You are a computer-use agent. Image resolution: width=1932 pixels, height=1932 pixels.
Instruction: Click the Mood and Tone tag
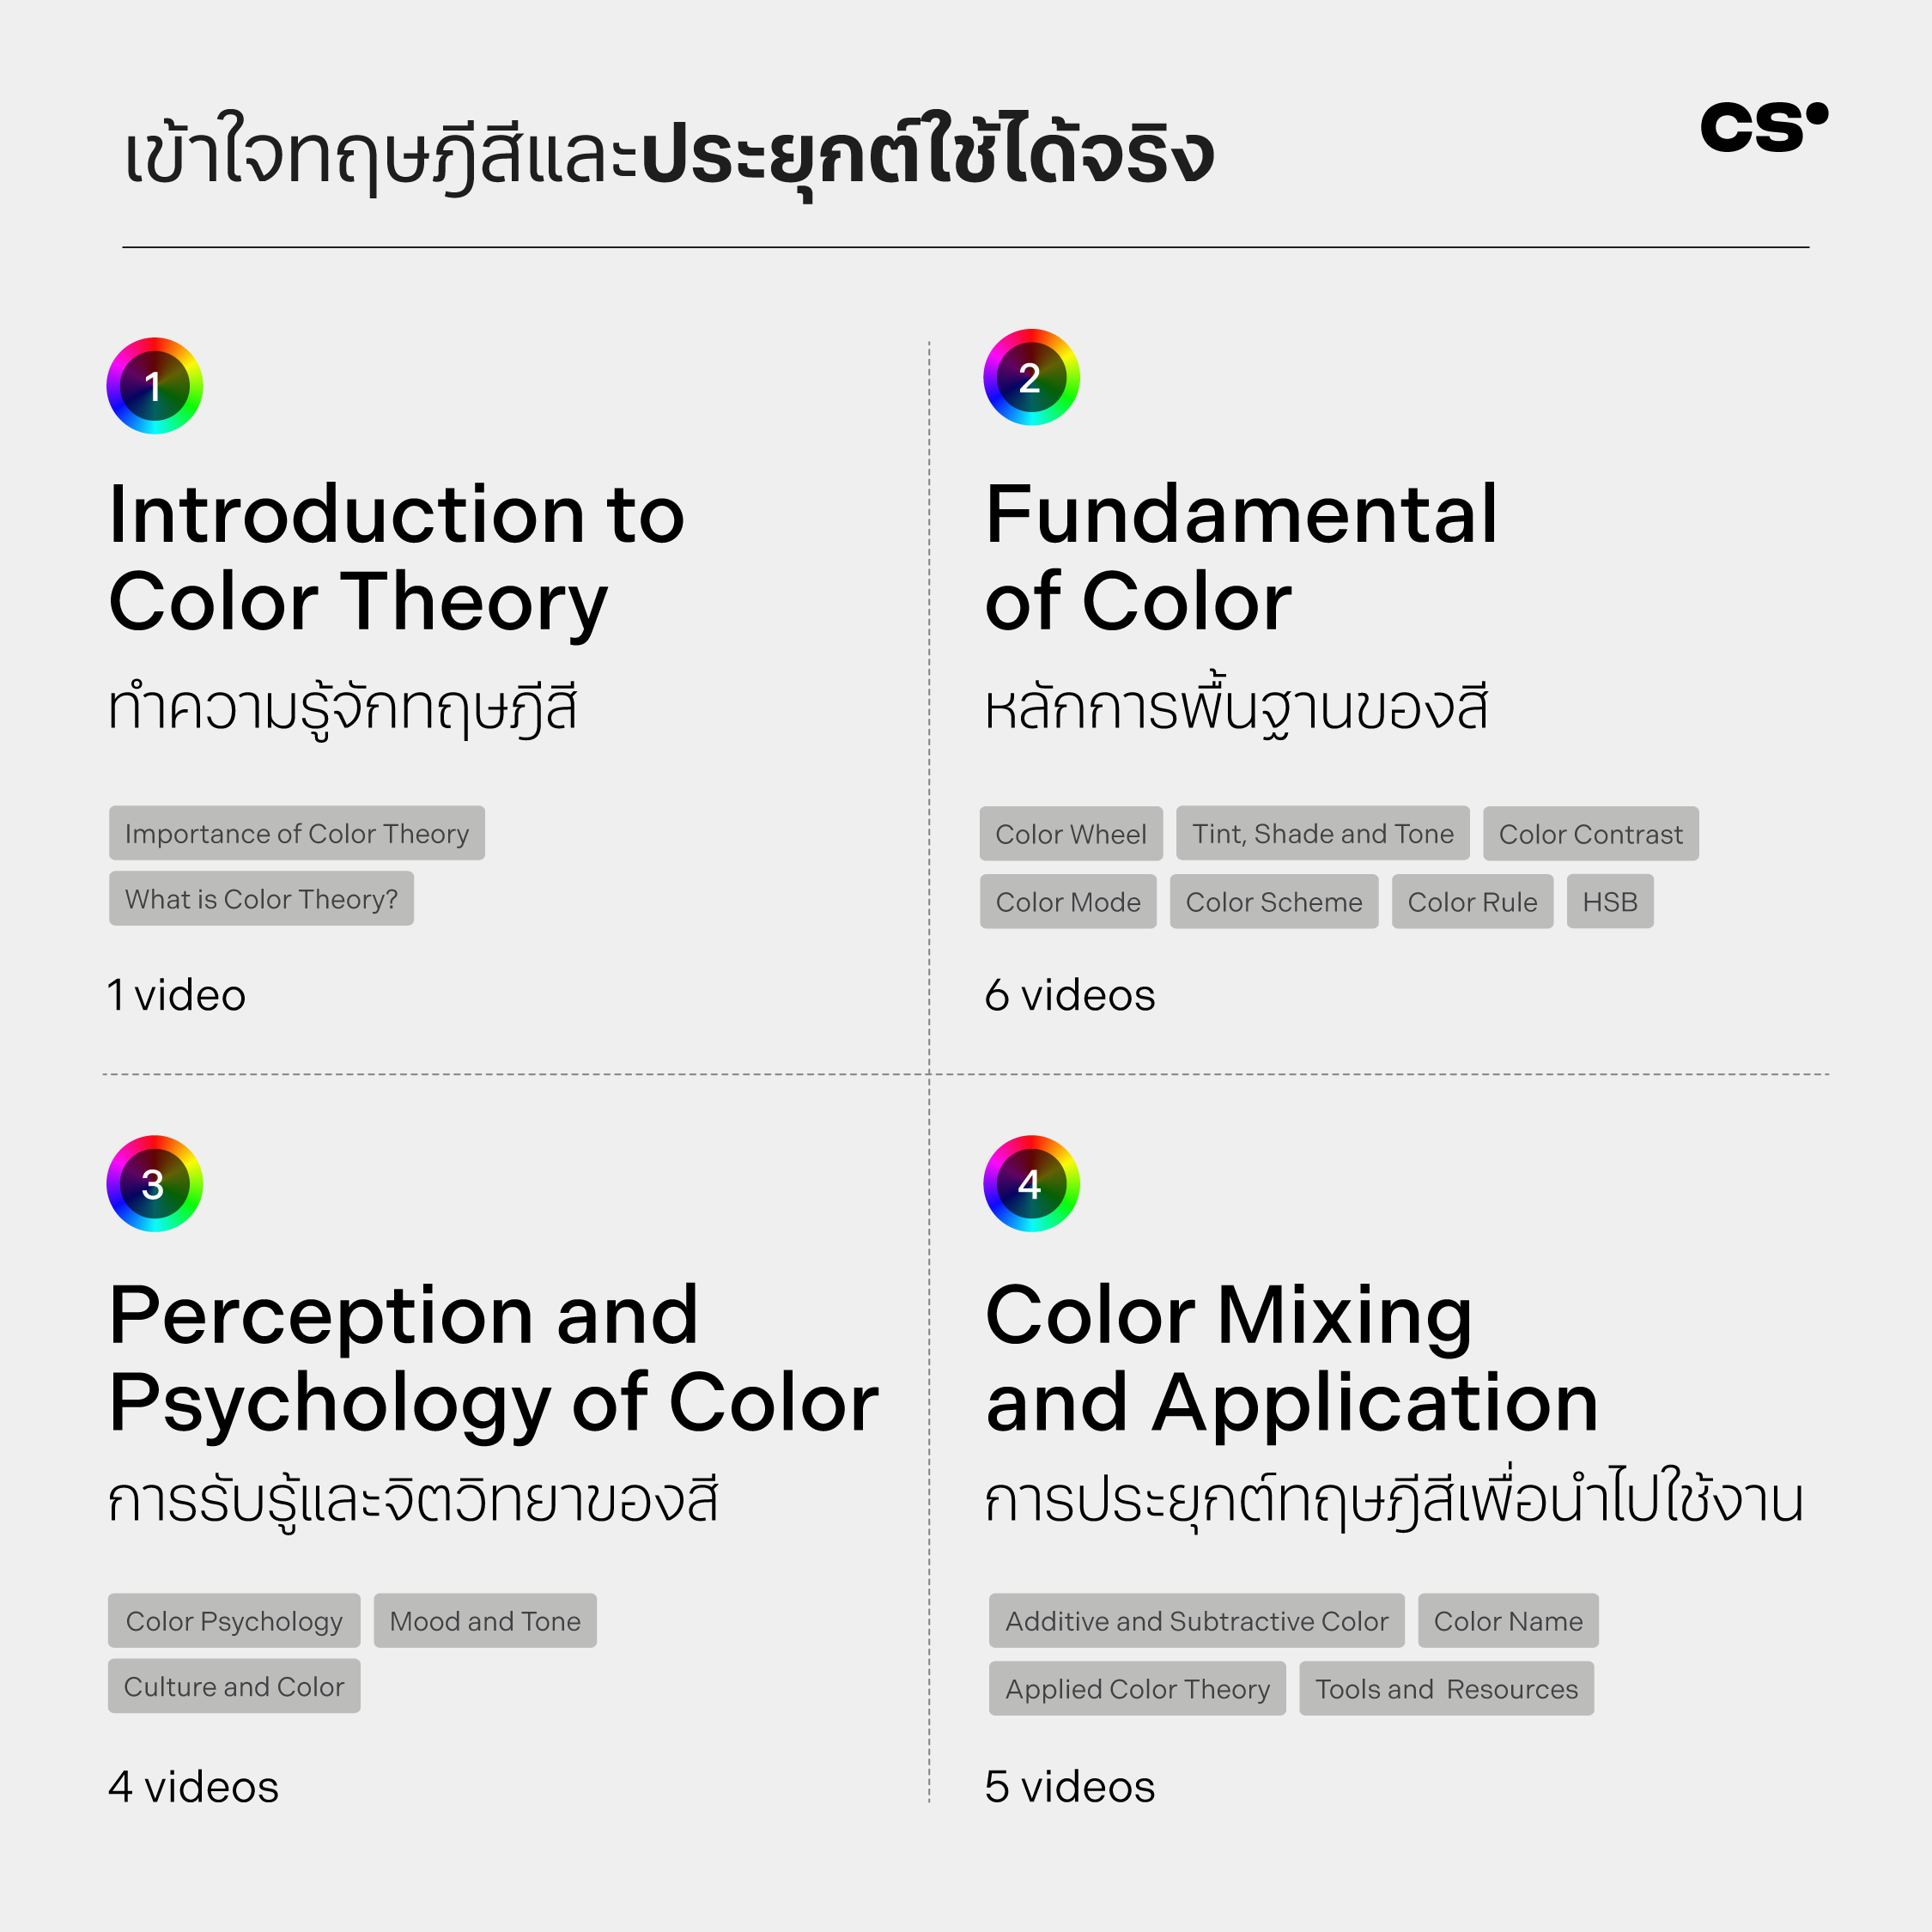[485, 1621]
